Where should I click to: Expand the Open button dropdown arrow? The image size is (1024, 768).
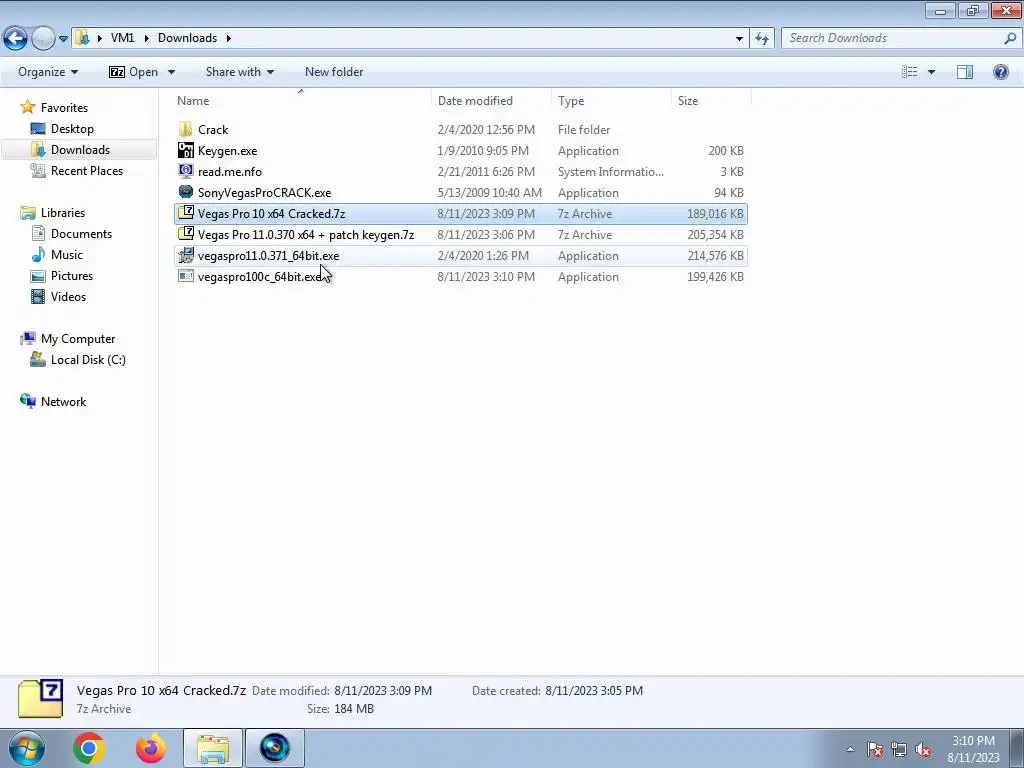point(171,72)
